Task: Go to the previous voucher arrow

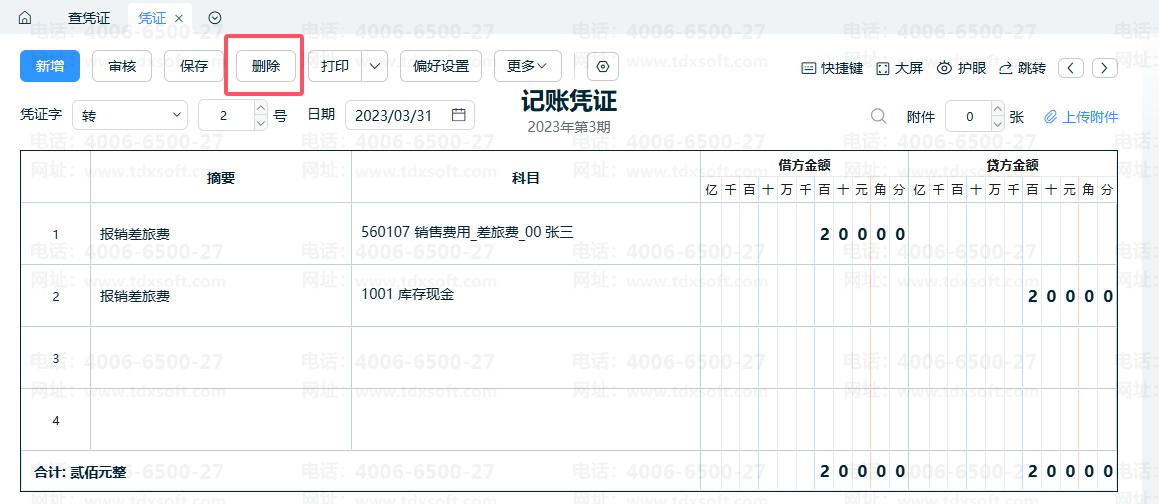Action: click(x=1071, y=68)
